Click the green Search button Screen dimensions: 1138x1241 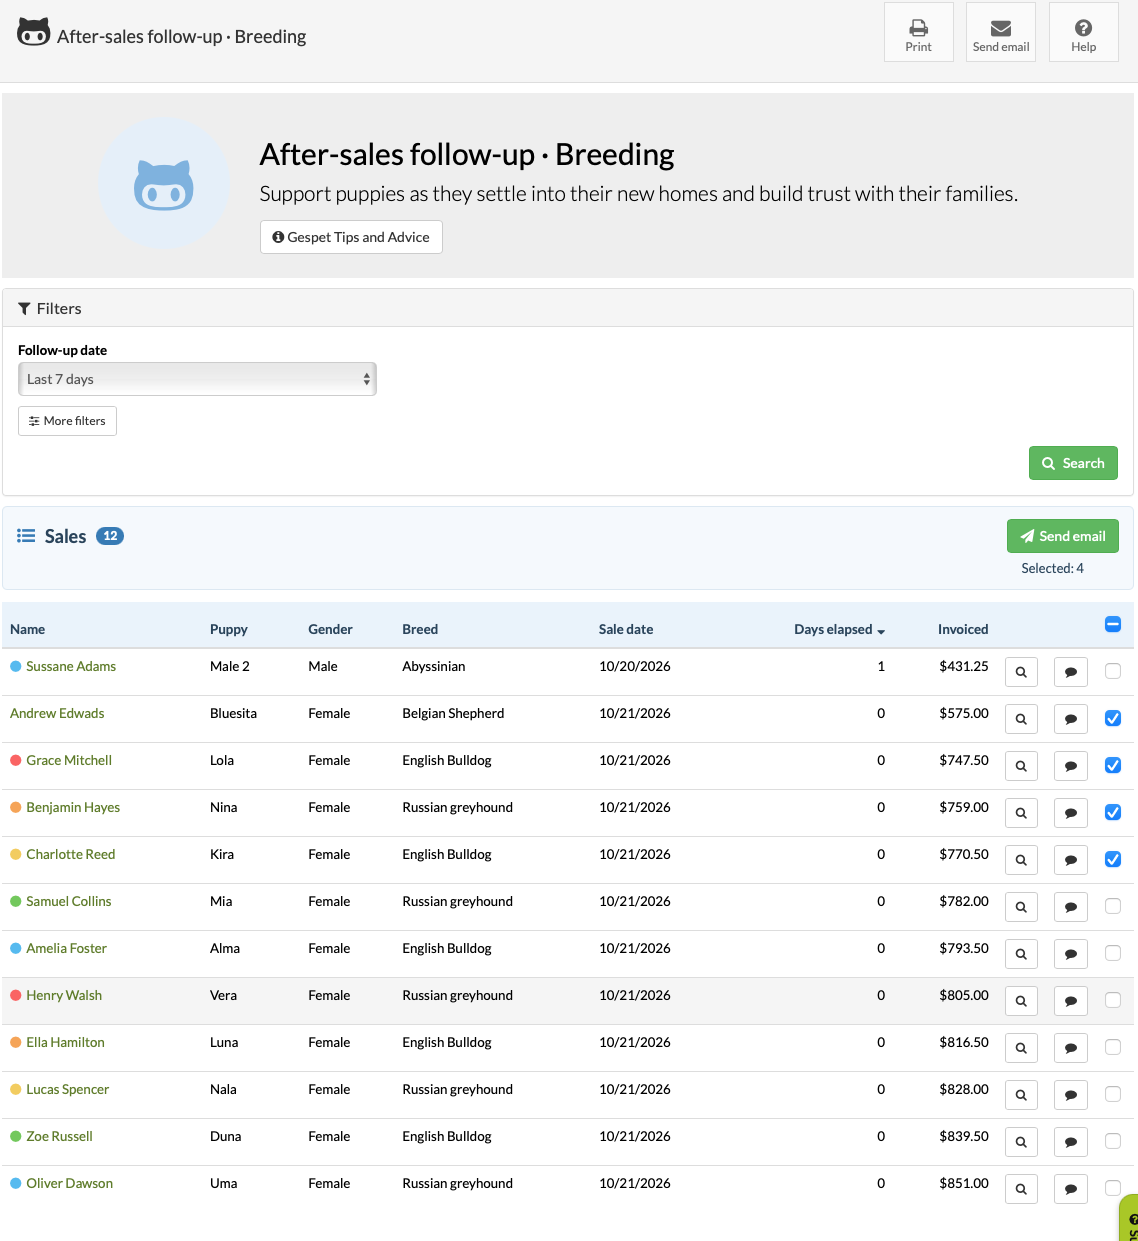pos(1073,463)
